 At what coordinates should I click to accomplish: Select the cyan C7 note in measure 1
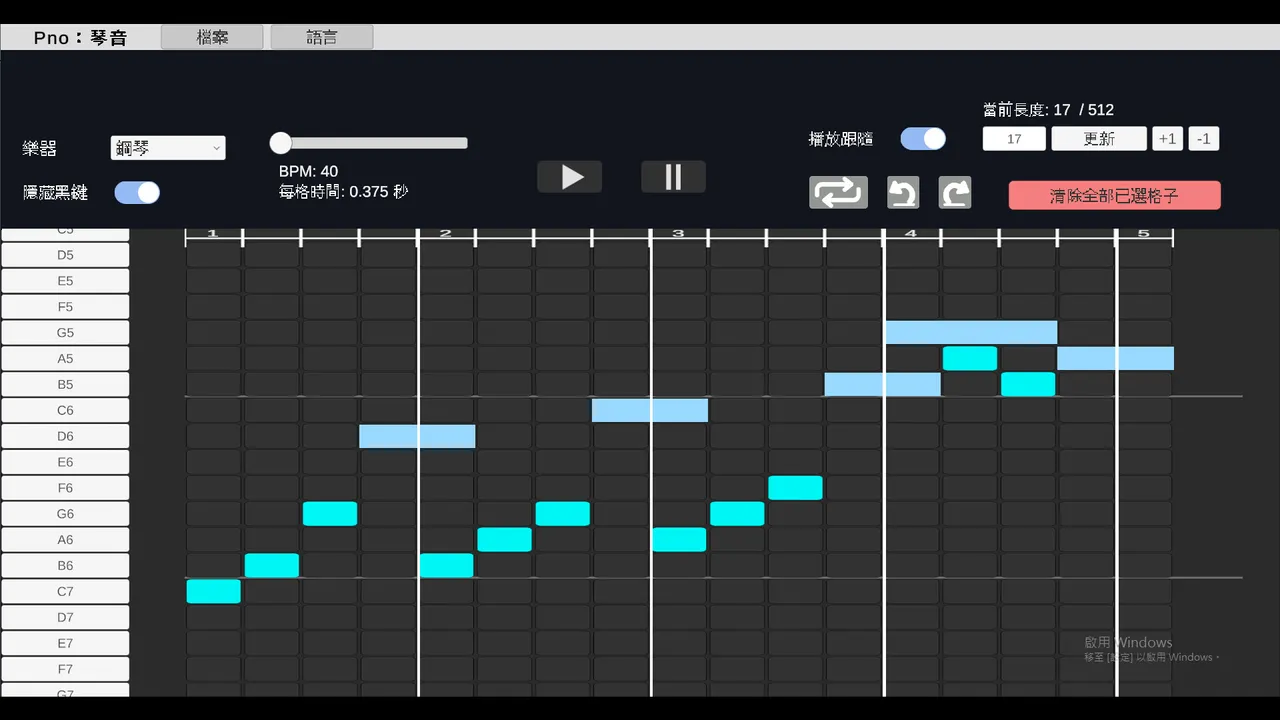point(213,592)
